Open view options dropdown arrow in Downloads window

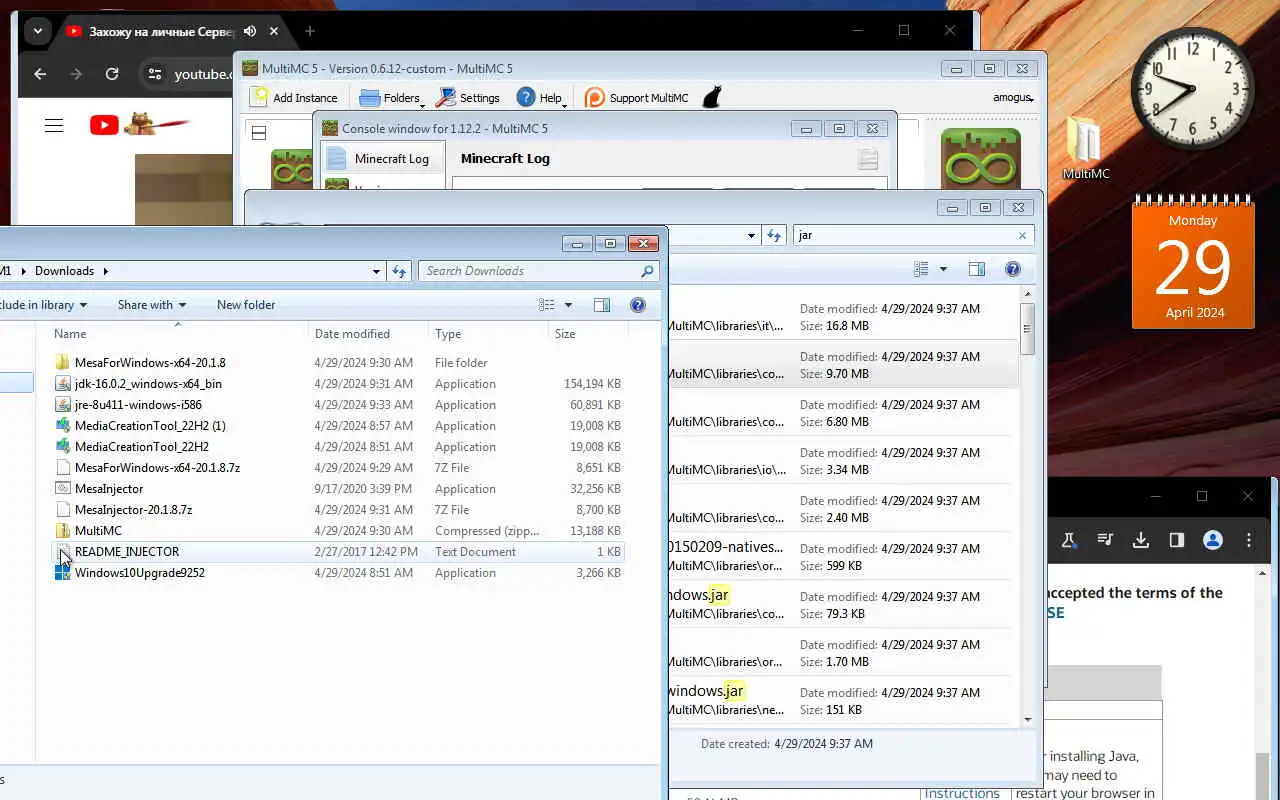pyautogui.click(x=568, y=305)
